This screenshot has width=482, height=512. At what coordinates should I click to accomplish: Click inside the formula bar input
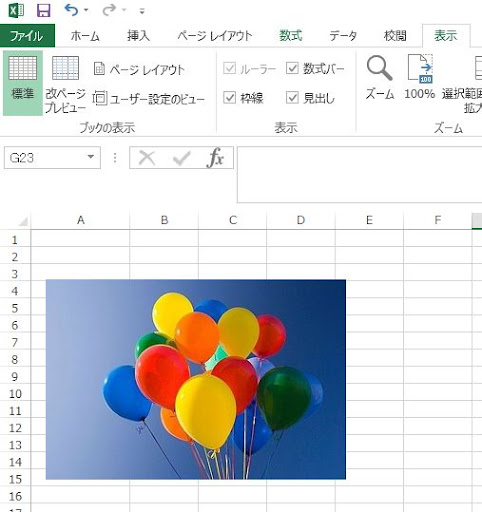(x=359, y=174)
